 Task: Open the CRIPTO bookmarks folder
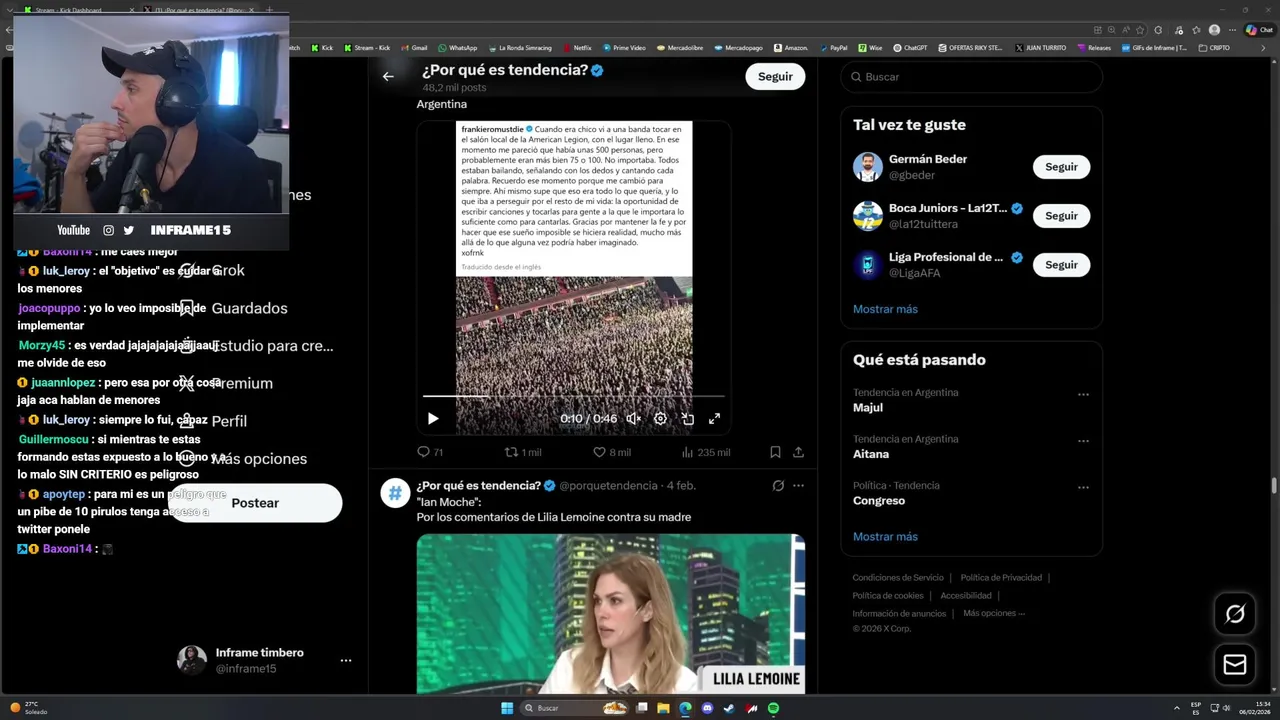pos(1214,47)
